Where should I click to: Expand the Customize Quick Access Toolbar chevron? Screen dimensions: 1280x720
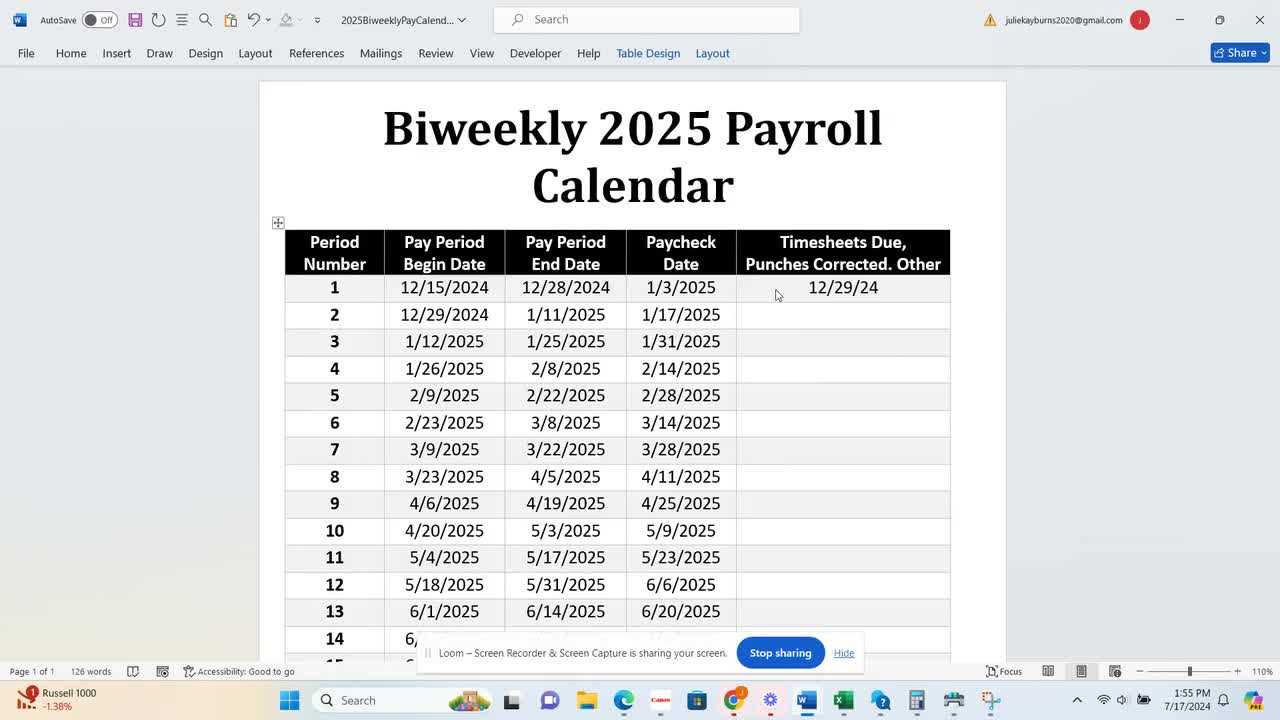pos(317,19)
